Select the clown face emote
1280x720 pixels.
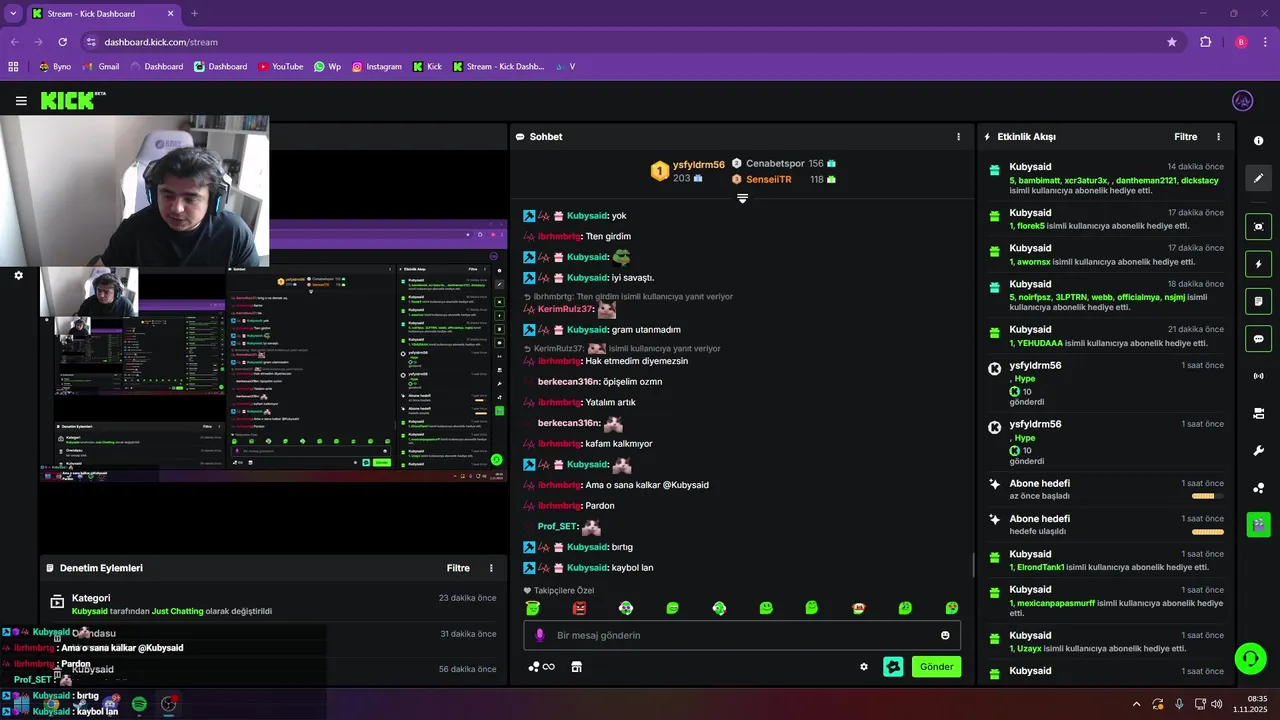[626, 608]
